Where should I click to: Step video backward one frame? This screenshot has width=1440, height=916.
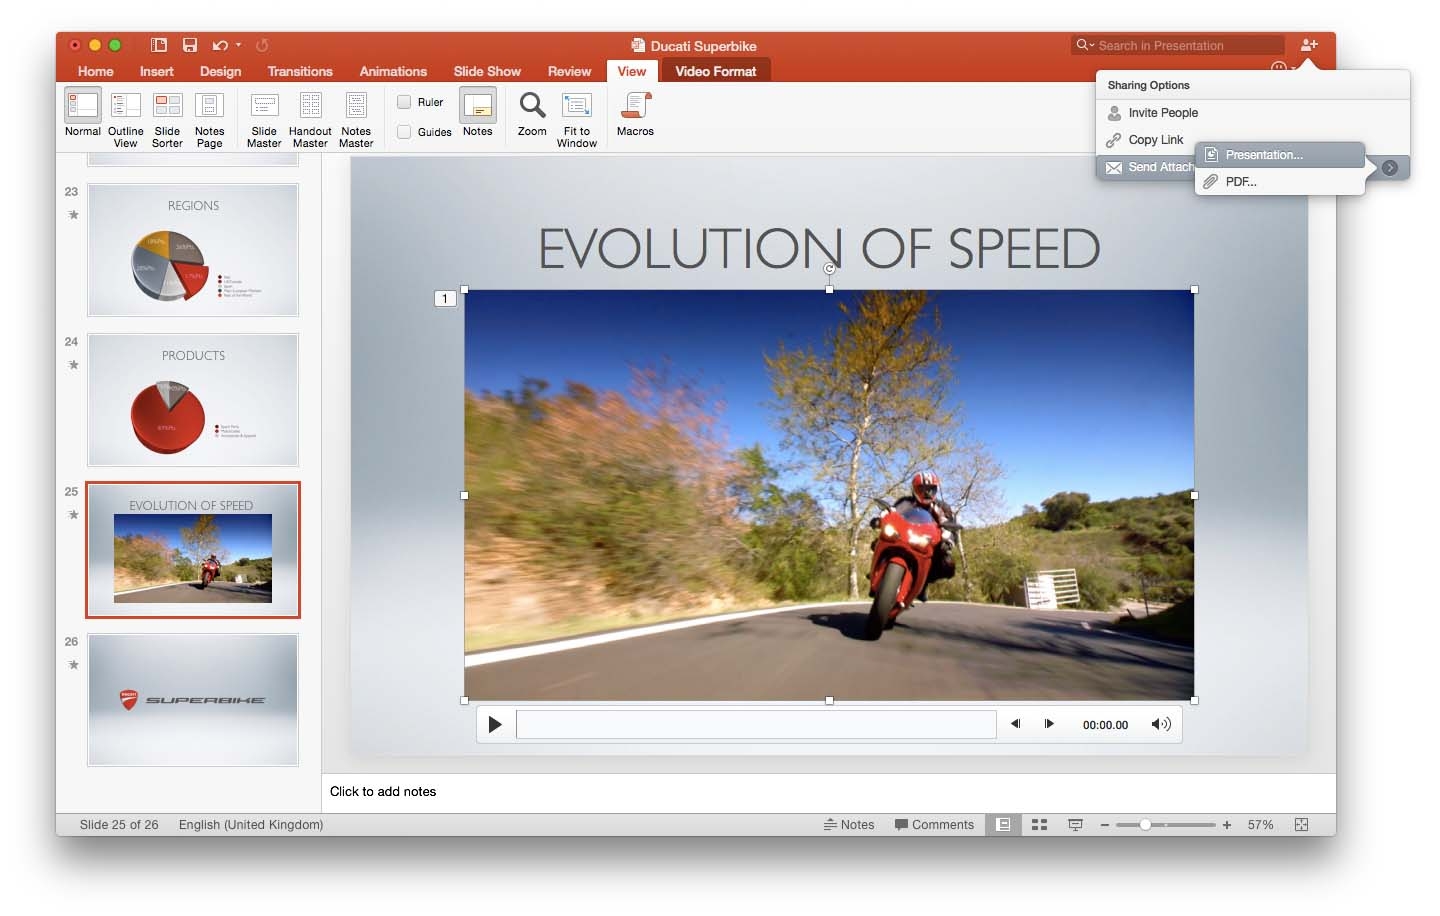(1015, 724)
